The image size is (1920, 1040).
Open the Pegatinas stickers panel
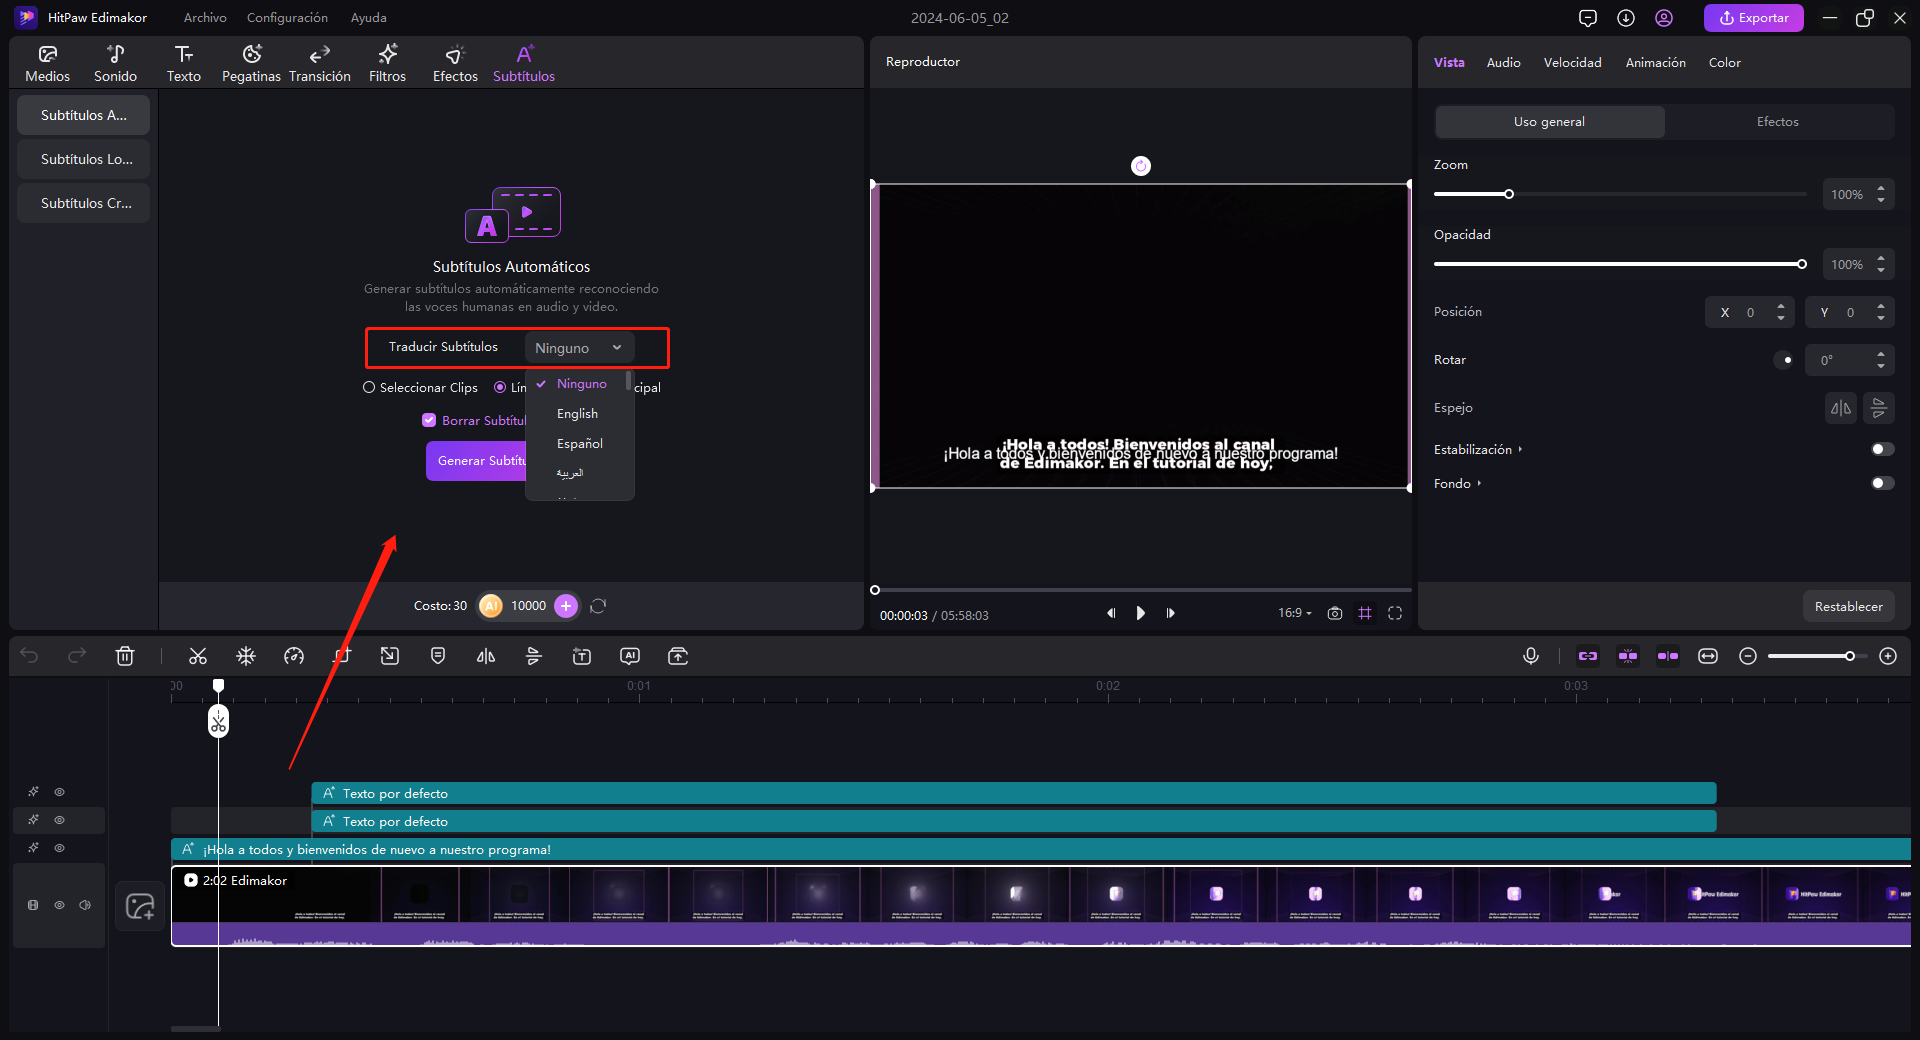click(251, 63)
